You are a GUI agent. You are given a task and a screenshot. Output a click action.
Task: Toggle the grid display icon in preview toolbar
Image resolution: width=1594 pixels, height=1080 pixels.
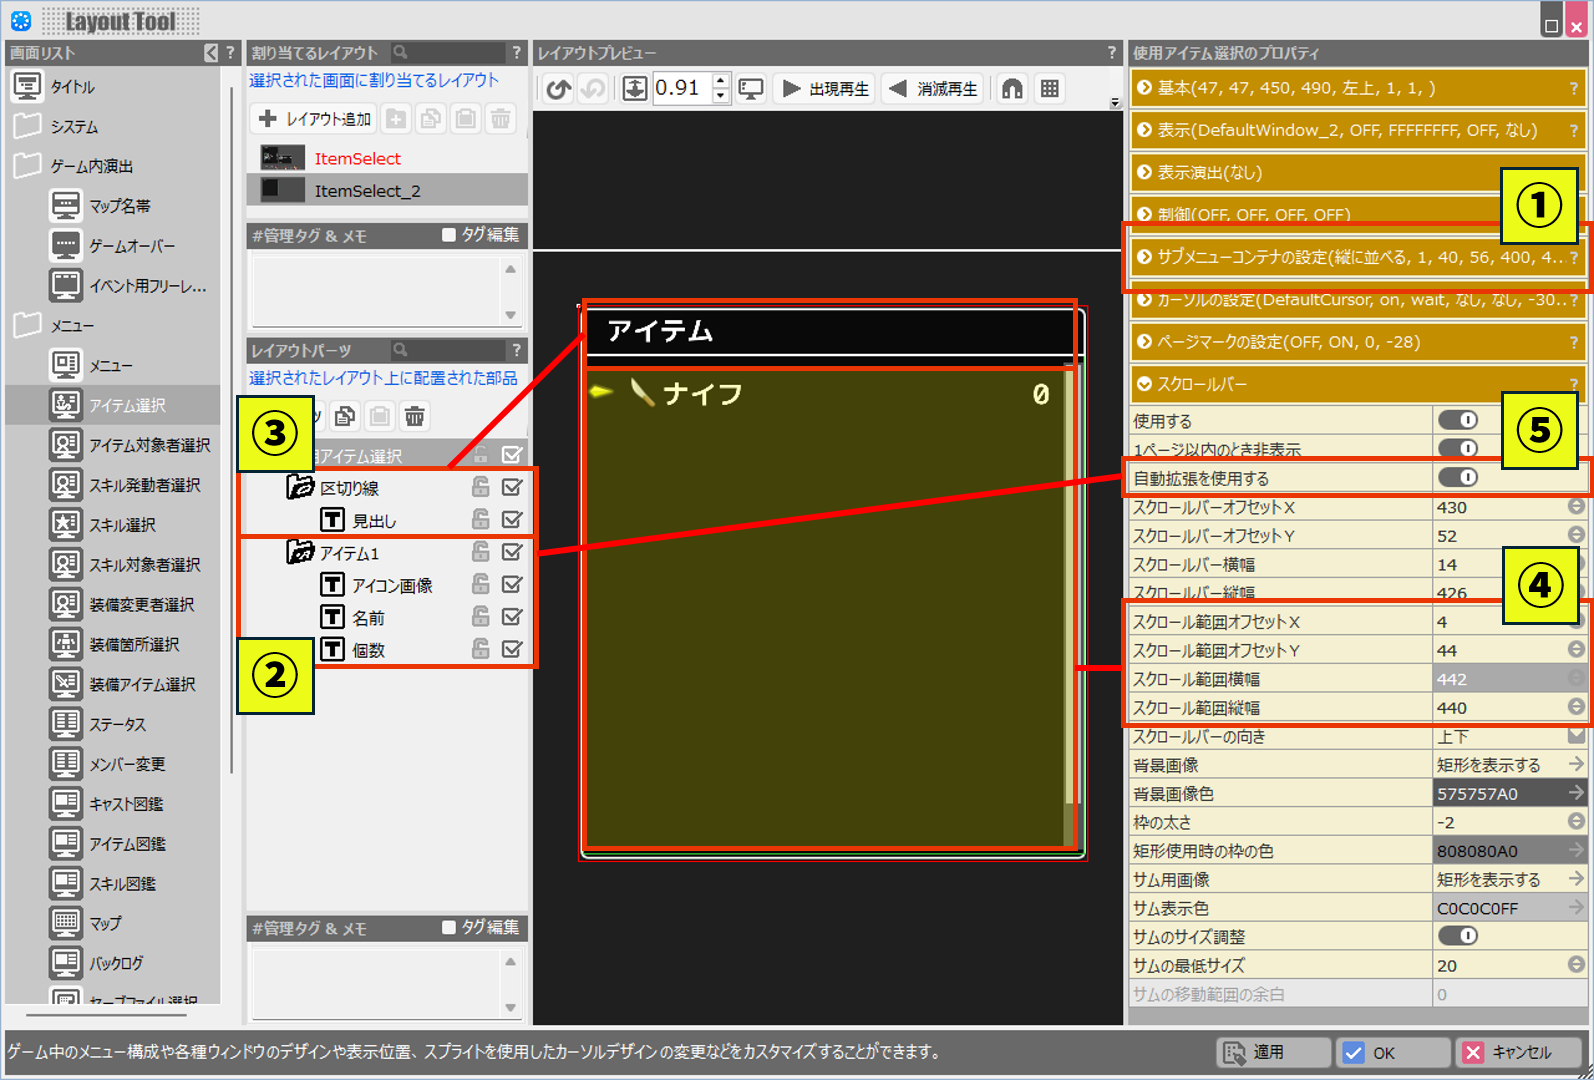tap(1049, 89)
